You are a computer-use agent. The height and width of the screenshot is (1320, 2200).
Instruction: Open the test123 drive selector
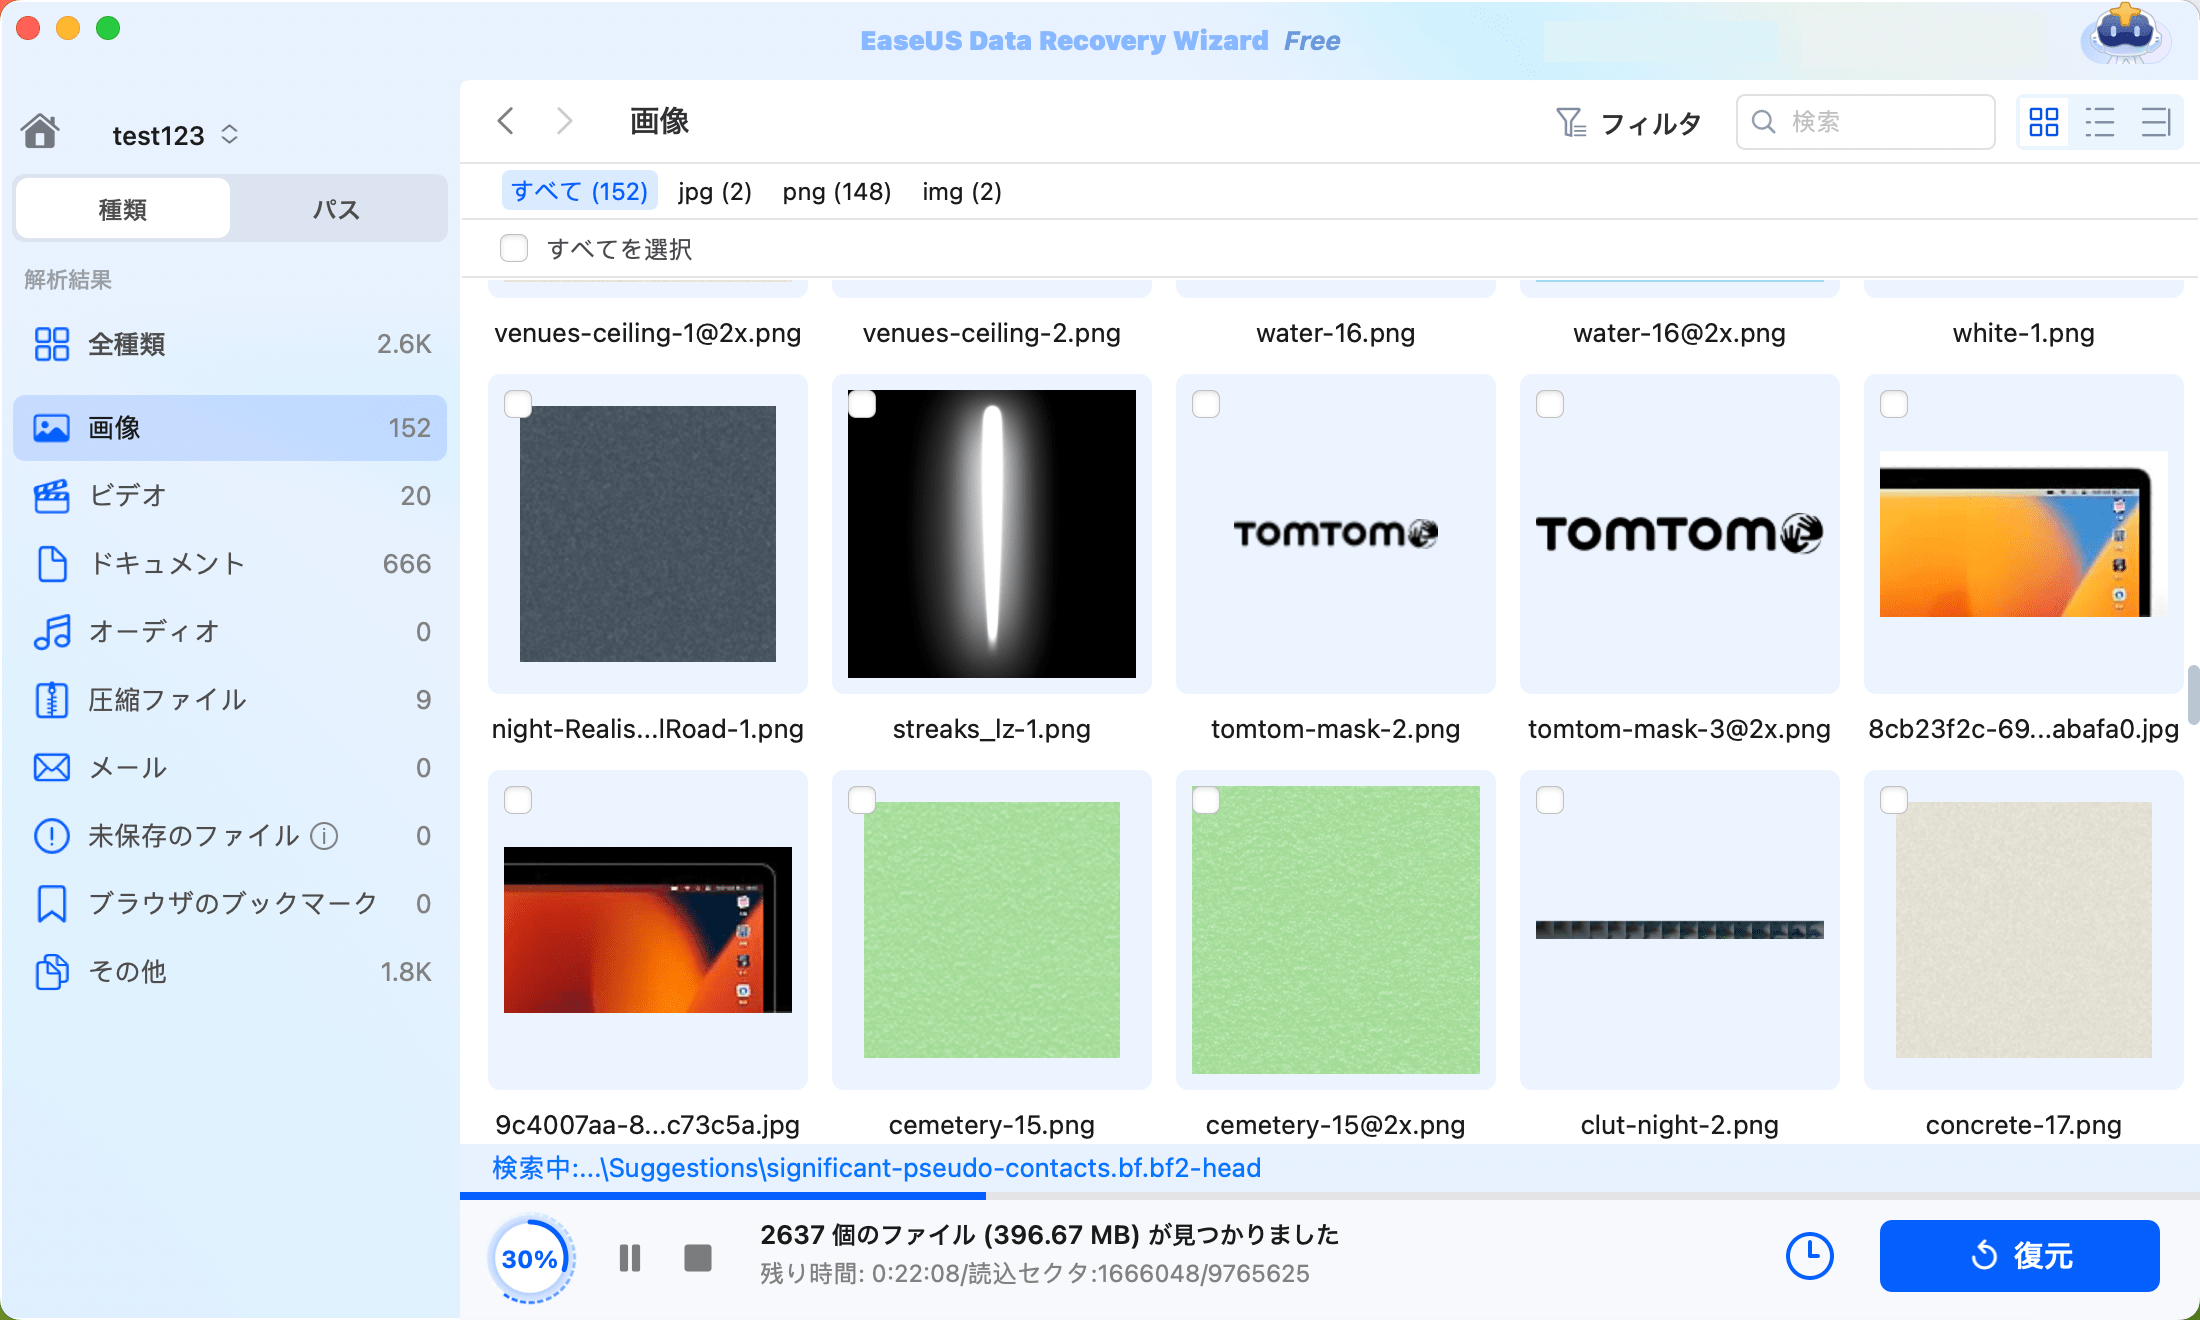click(175, 135)
